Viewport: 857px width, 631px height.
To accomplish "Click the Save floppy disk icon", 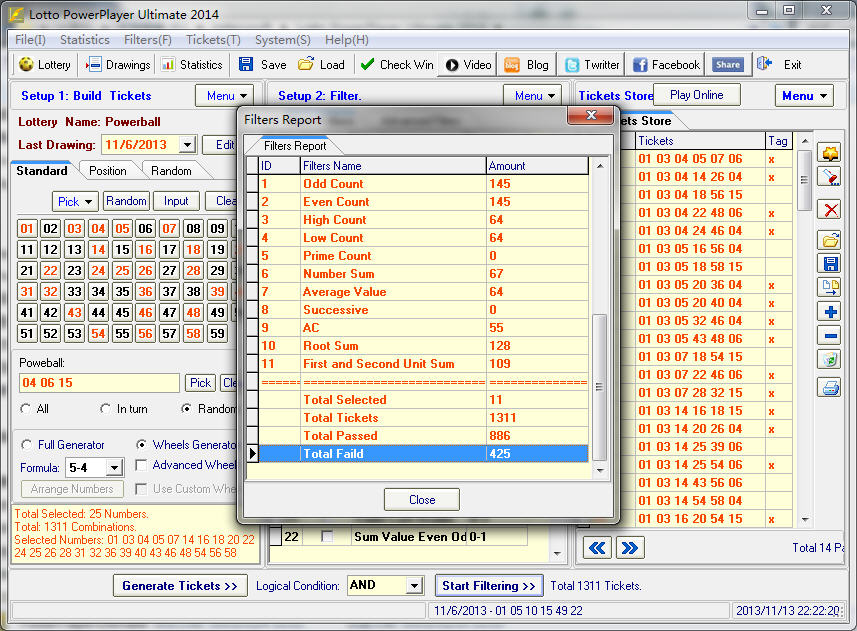I will tap(246, 64).
